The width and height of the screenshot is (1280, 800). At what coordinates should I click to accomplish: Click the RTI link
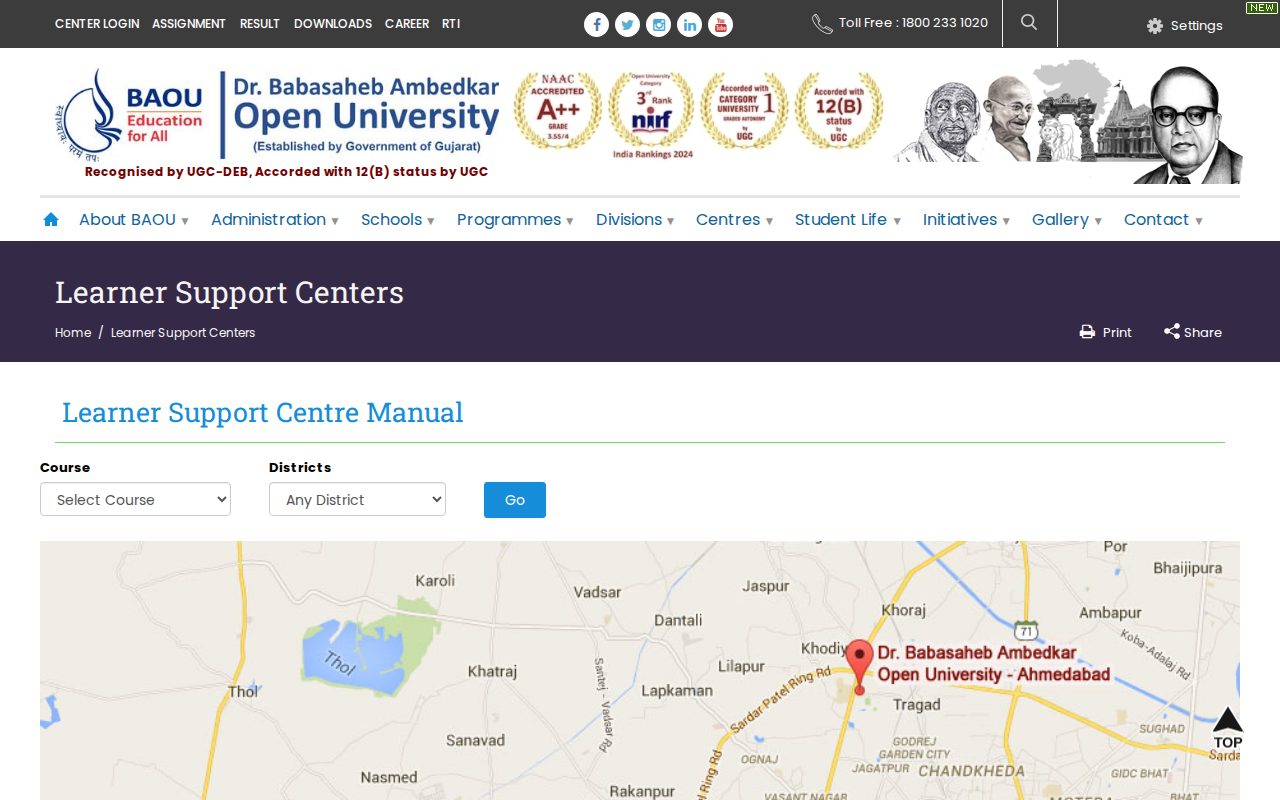pyautogui.click(x=451, y=23)
